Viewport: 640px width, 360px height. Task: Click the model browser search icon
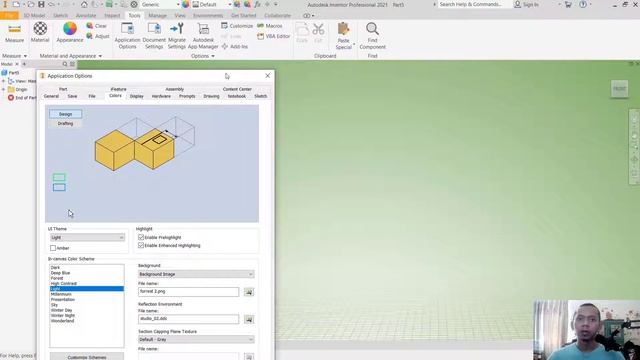pos(65,64)
